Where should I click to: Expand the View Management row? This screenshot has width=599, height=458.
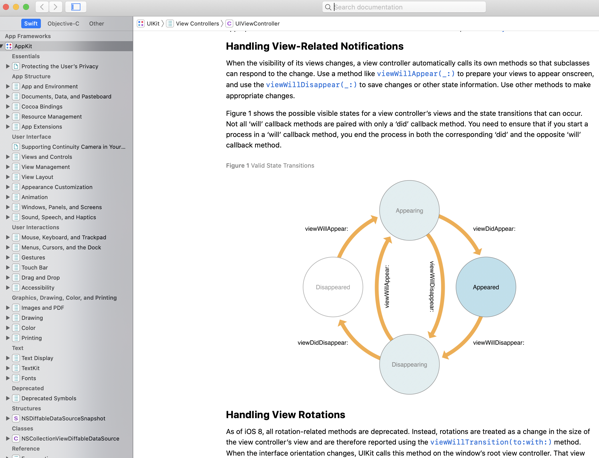[x=8, y=167]
